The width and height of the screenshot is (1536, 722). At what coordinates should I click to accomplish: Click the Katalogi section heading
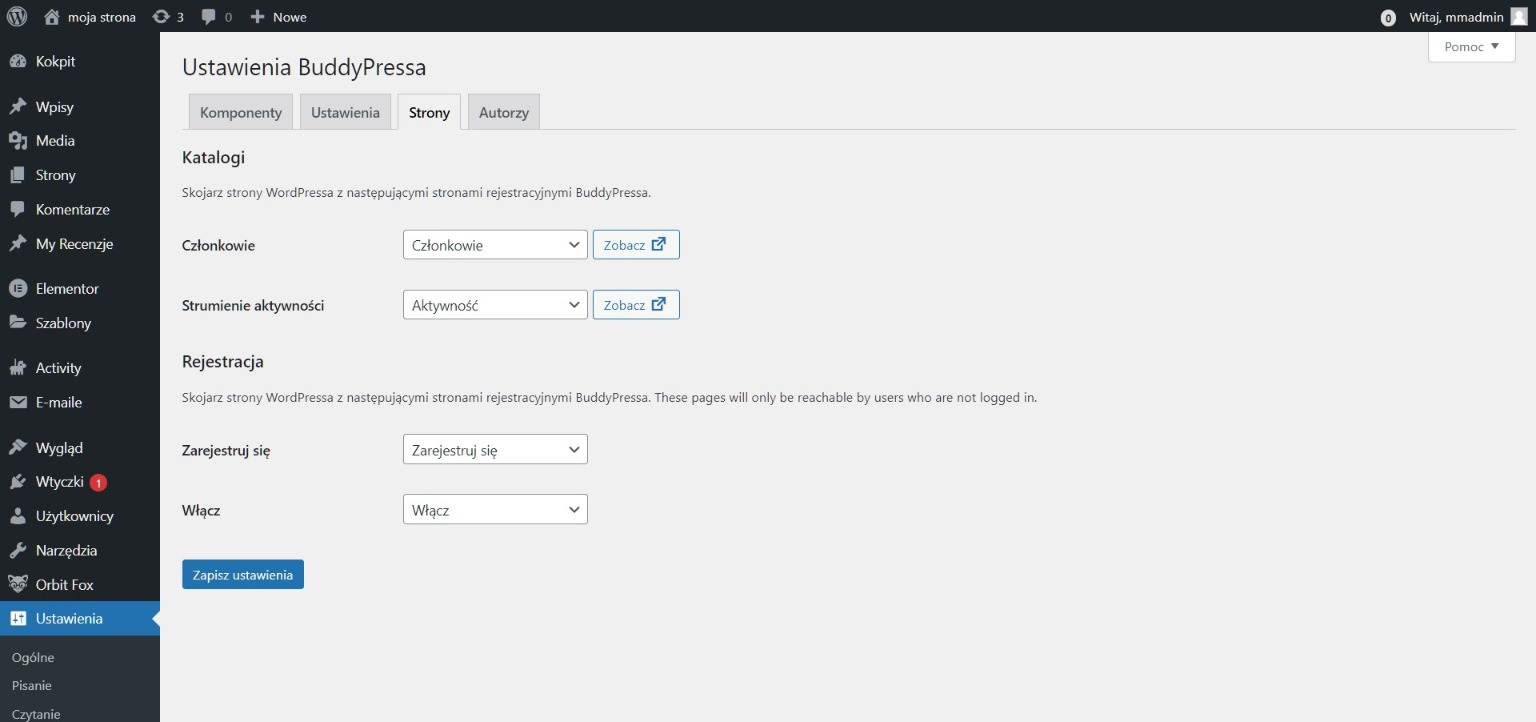pos(213,157)
